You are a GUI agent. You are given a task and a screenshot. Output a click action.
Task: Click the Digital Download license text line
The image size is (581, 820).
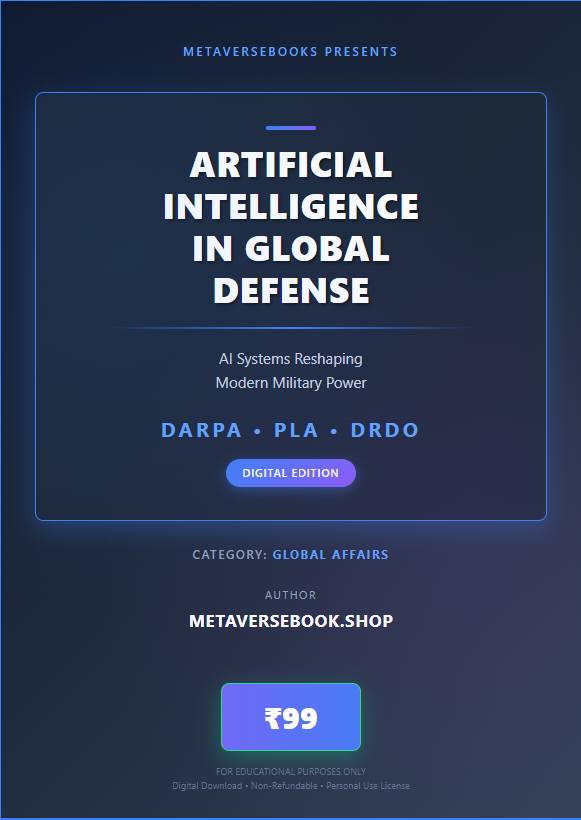[x=291, y=785]
